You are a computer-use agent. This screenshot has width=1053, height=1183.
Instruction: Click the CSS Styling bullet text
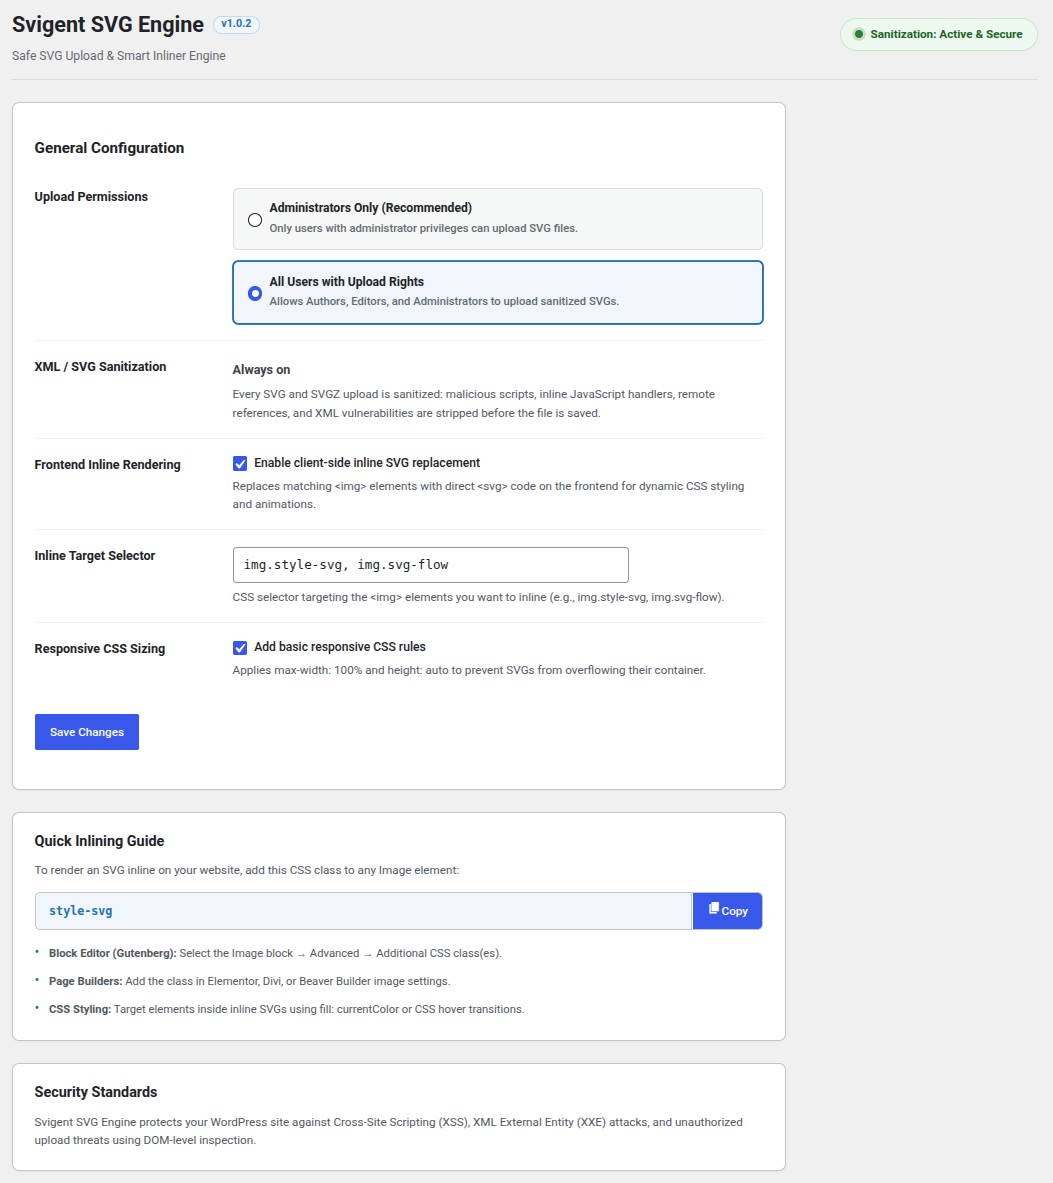[x=287, y=1009]
